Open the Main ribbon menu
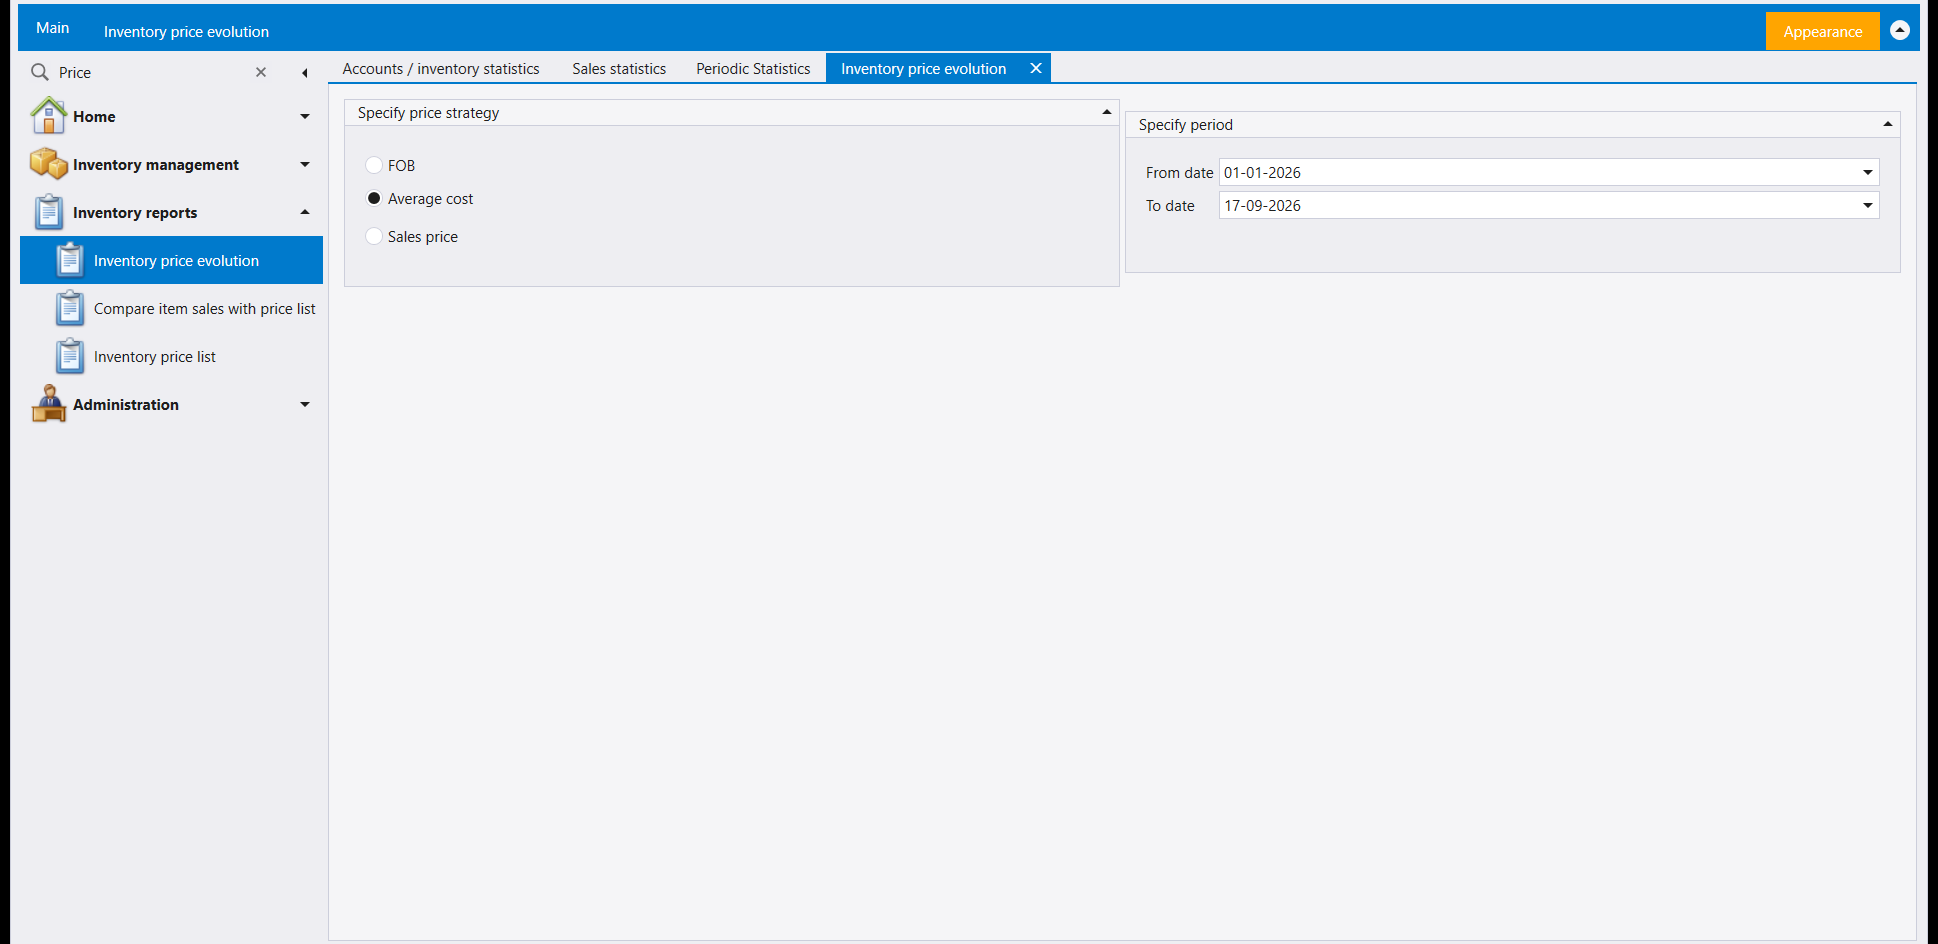1938x944 pixels. pyautogui.click(x=52, y=28)
